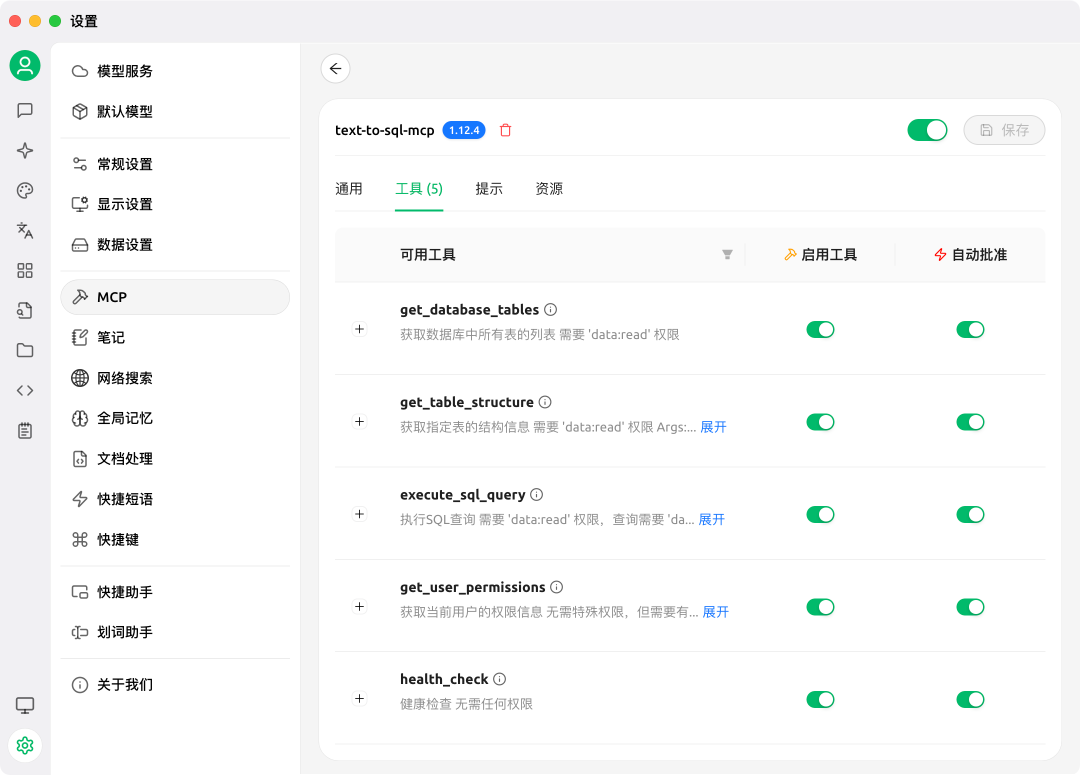Click 展开 link on get_table_structure description
Screen dimensions: 1080x775
(x=713, y=426)
